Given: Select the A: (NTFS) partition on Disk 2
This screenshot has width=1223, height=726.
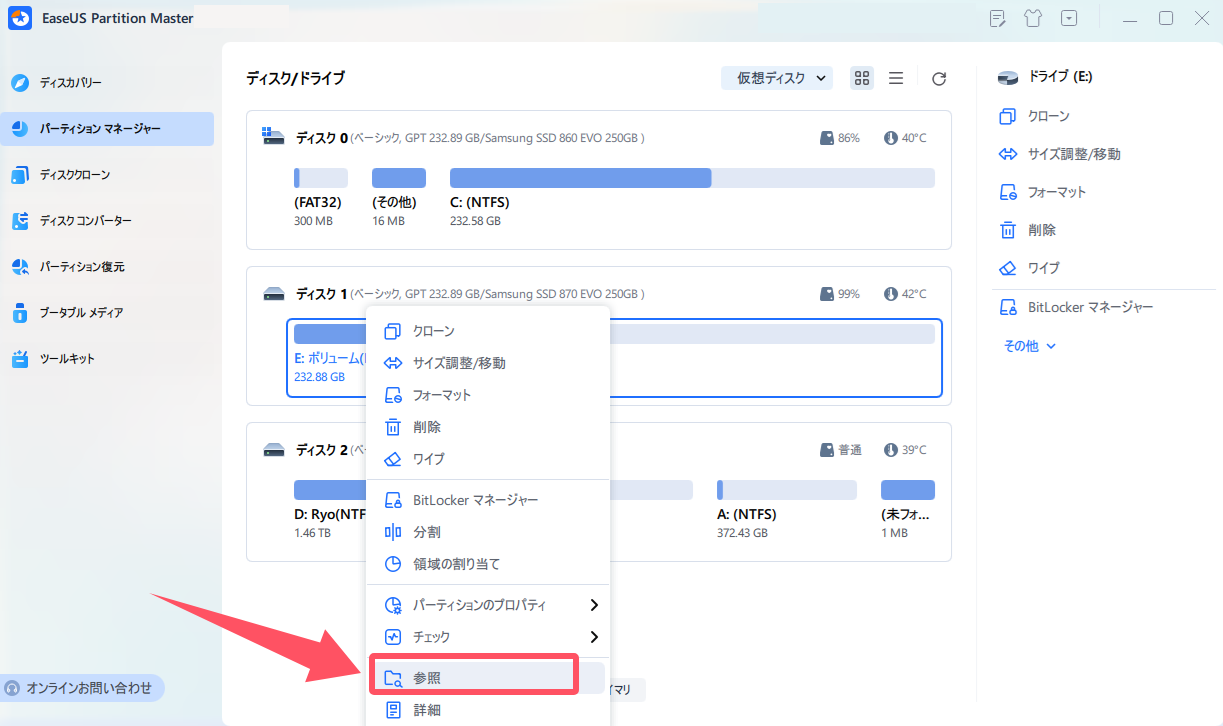Looking at the screenshot, I should pos(786,490).
